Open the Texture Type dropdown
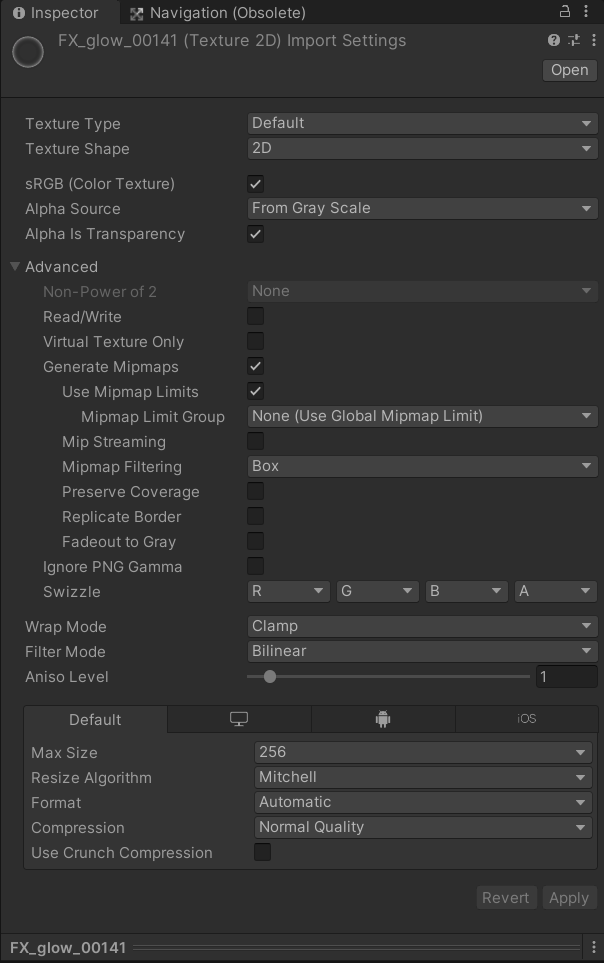The height and width of the screenshot is (963, 604). click(x=422, y=123)
